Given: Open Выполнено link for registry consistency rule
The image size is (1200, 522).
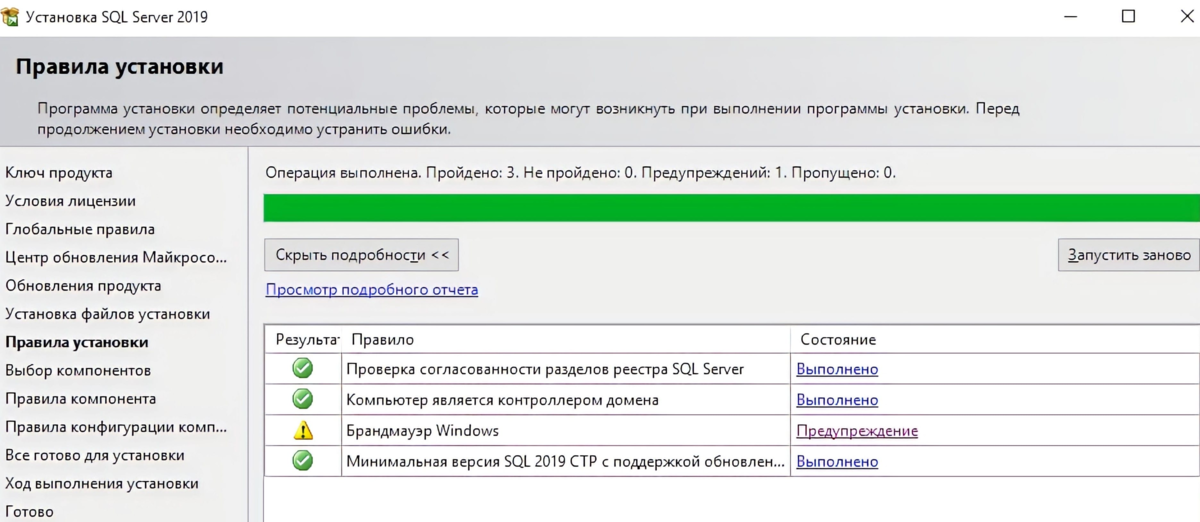Looking at the screenshot, I should (837, 369).
